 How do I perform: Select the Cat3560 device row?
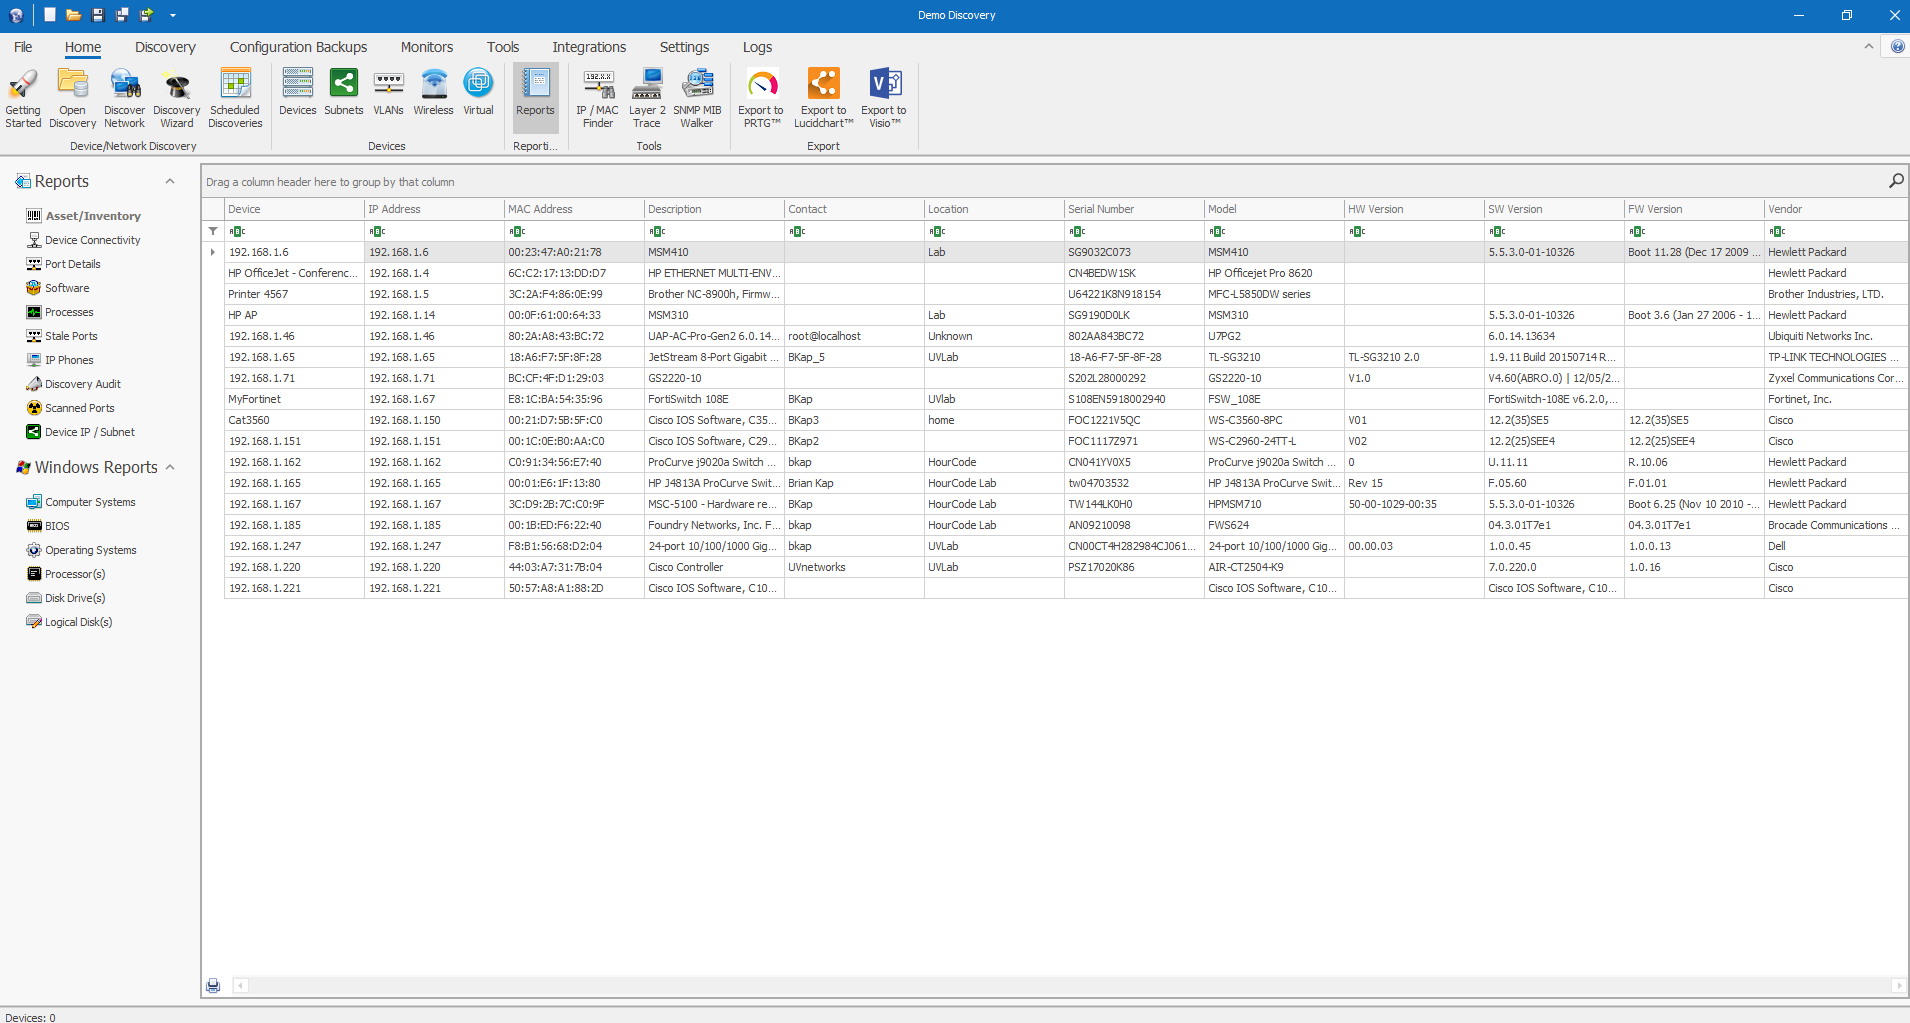click(x=1066, y=420)
